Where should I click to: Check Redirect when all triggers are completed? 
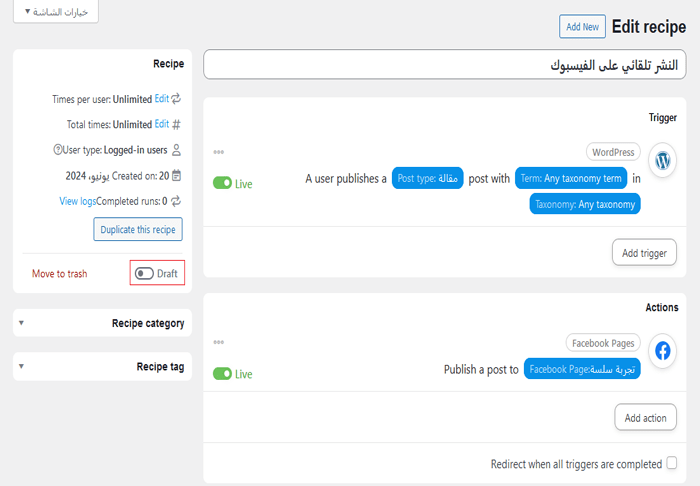(672, 463)
